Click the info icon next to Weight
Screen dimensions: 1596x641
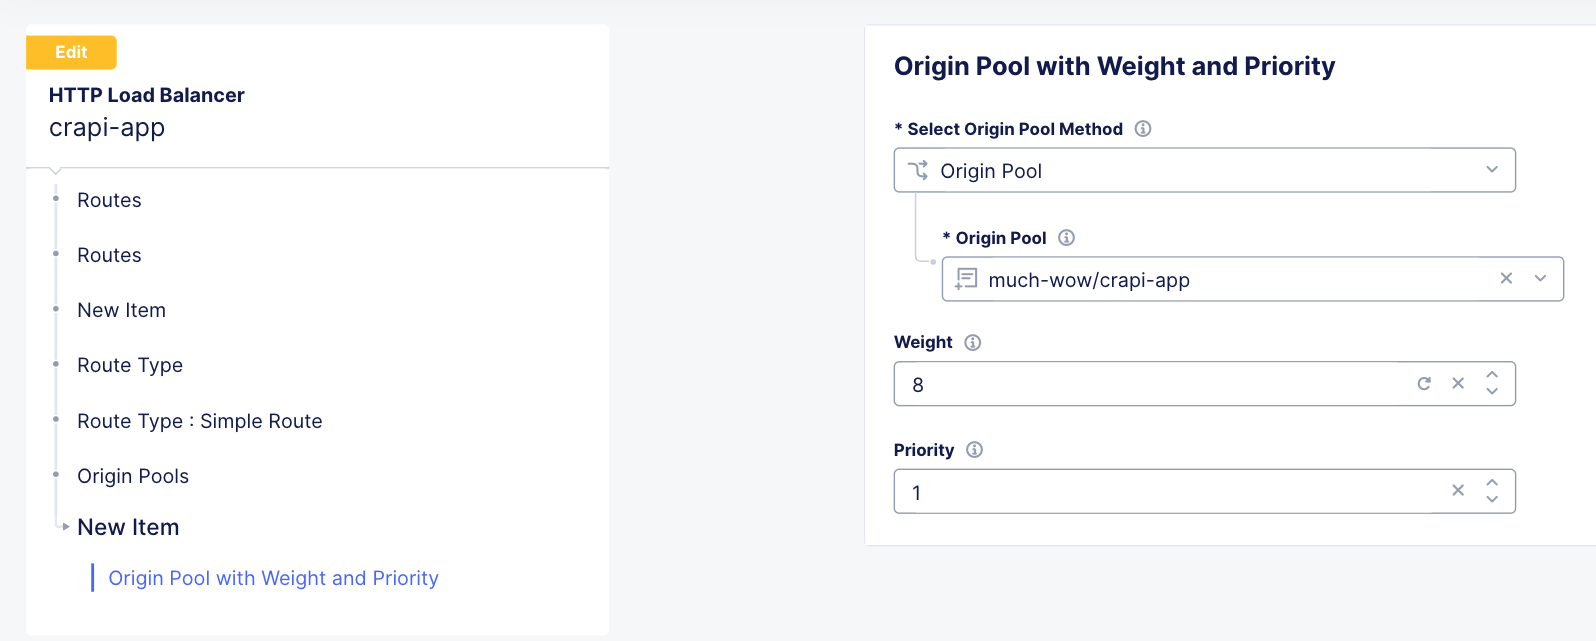coord(971,341)
